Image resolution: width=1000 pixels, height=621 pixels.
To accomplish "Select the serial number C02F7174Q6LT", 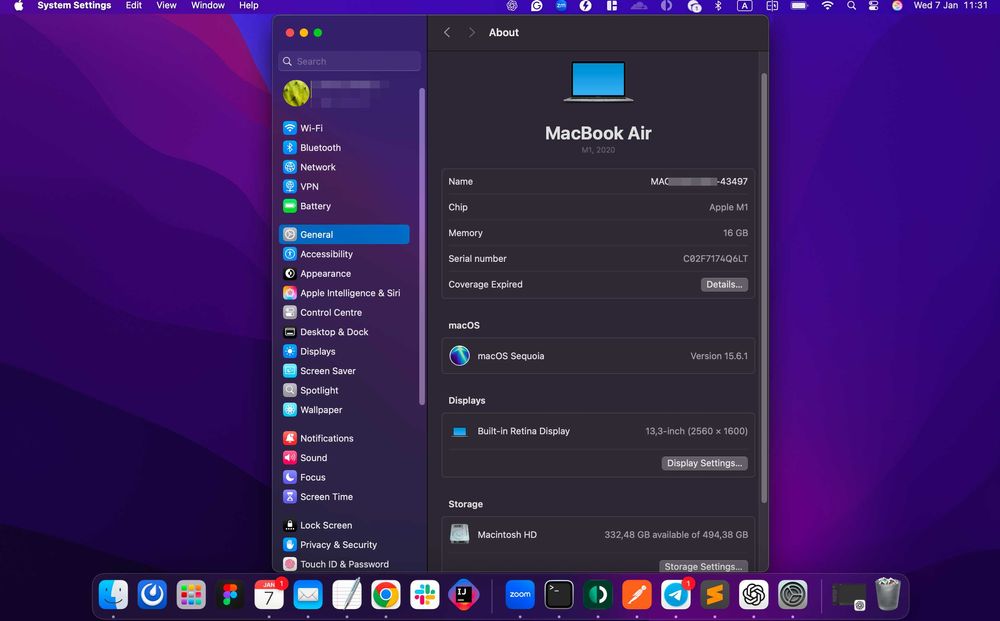I will click(715, 259).
